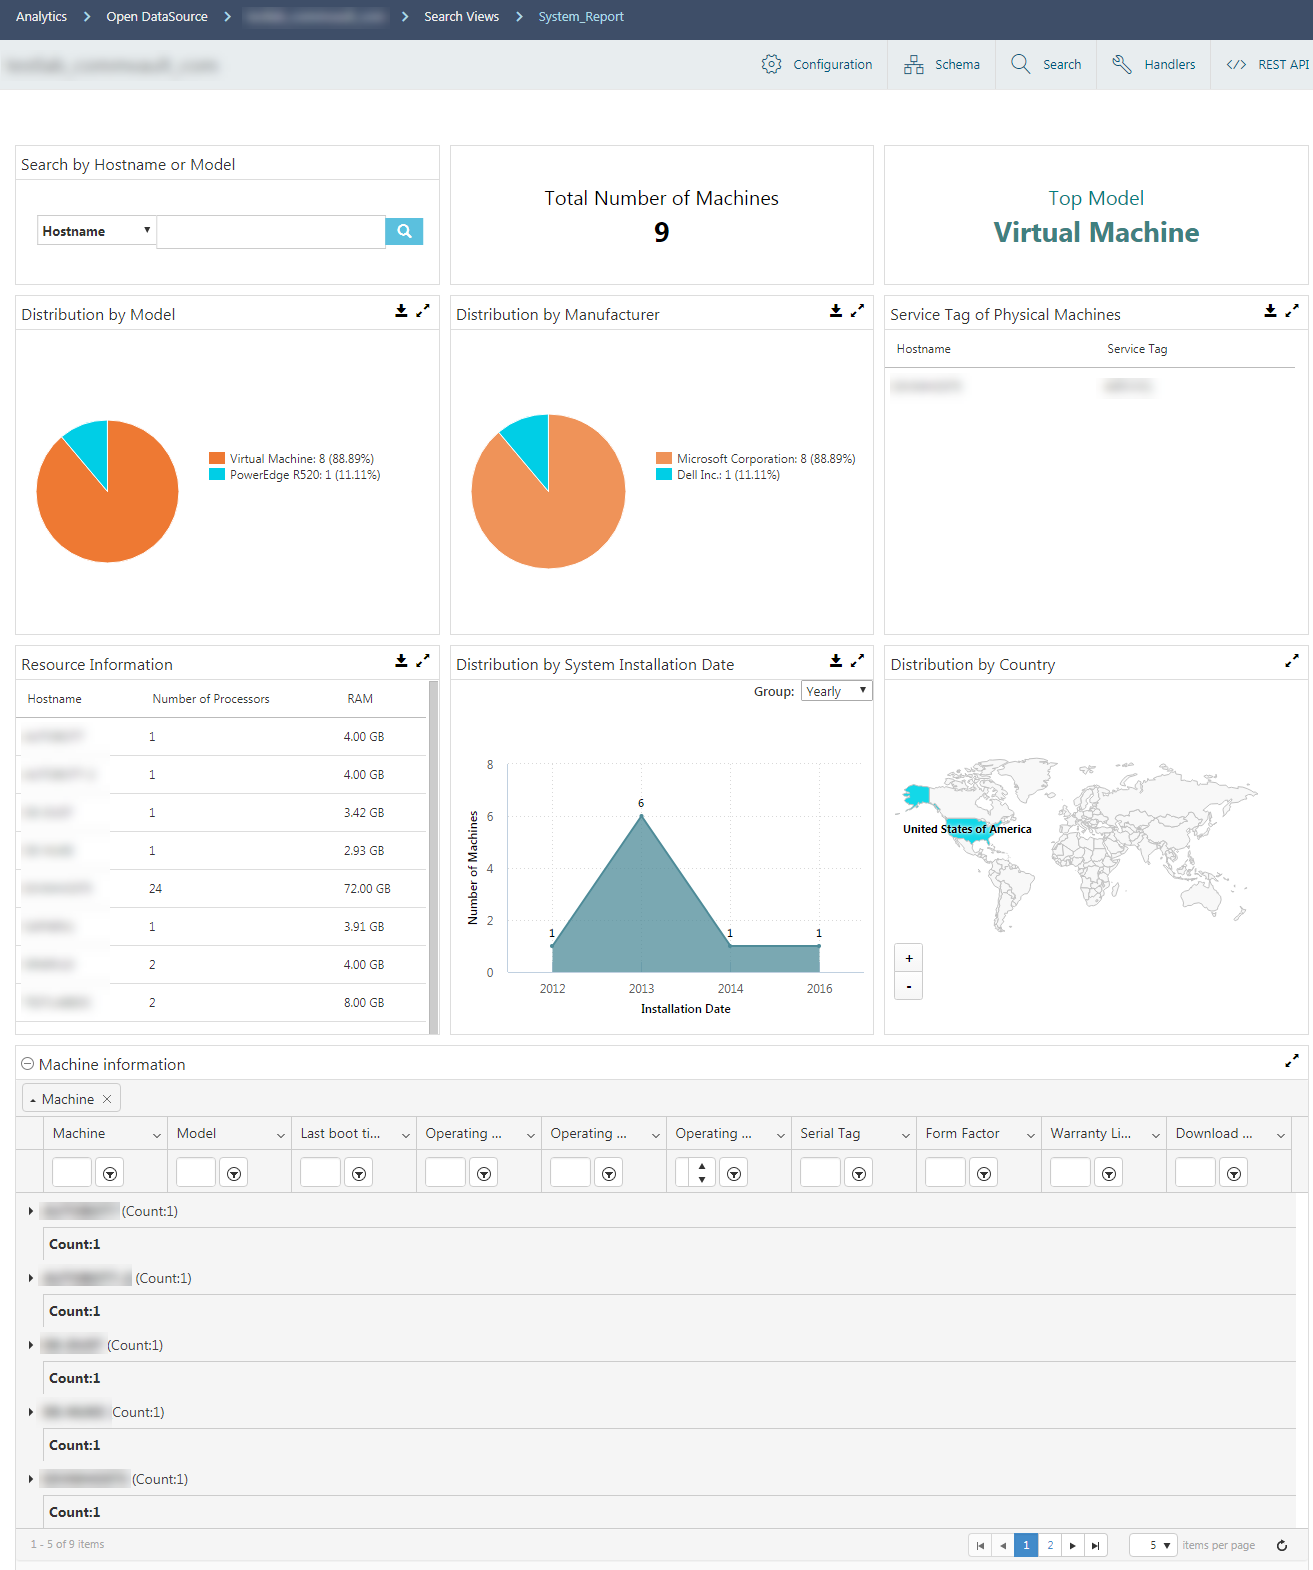Image resolution: width=1313 pixels, height=1570 pixels.
Task: Expand the Distribution by Model panel
Action: (423, 311)
